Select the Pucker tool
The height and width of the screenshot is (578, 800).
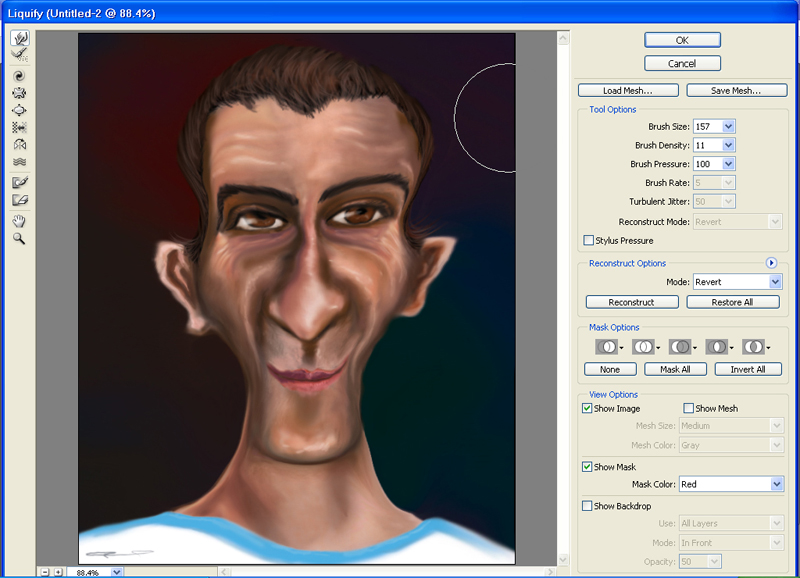[19, 93]
